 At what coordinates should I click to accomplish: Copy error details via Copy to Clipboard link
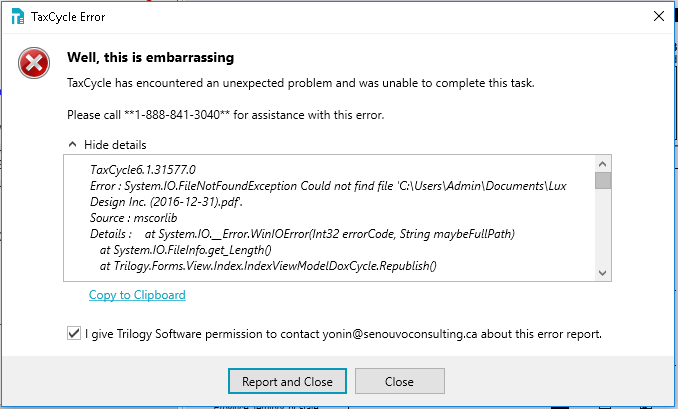137,295
